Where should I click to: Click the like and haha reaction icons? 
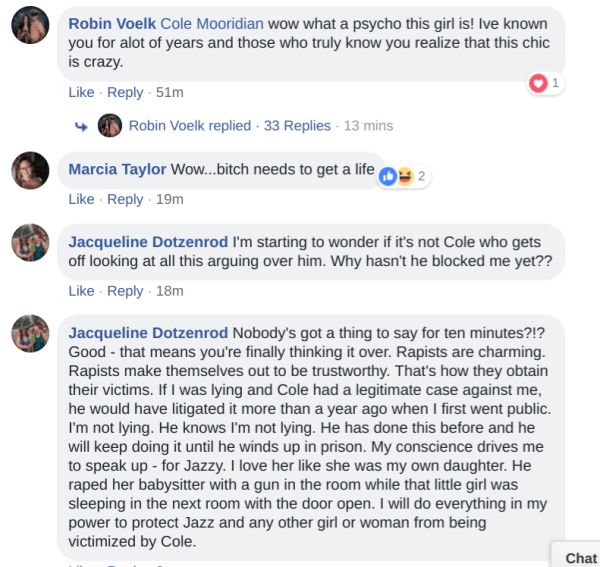(396, 176)
